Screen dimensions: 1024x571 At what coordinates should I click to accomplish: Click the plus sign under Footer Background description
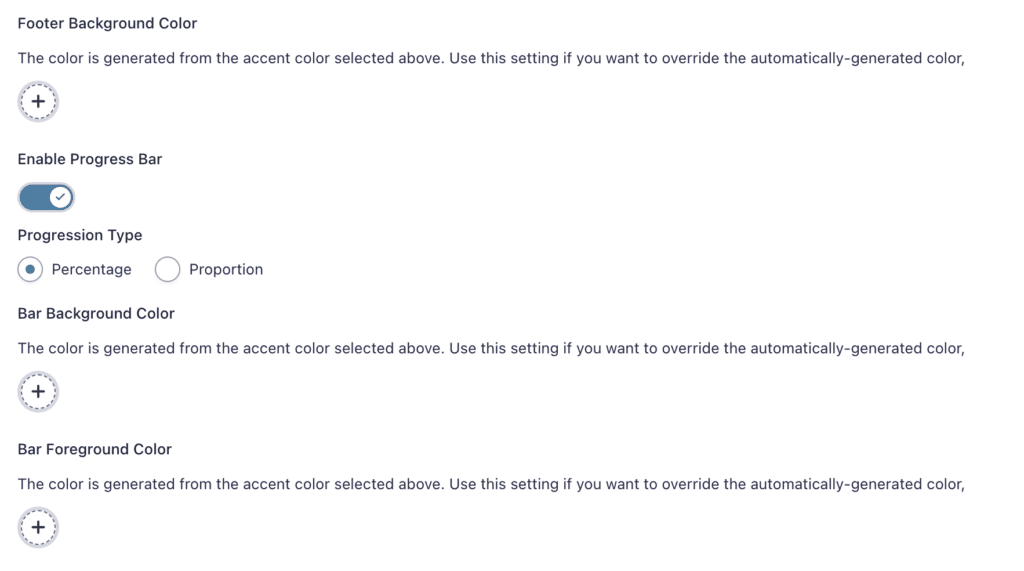point(38,101)
